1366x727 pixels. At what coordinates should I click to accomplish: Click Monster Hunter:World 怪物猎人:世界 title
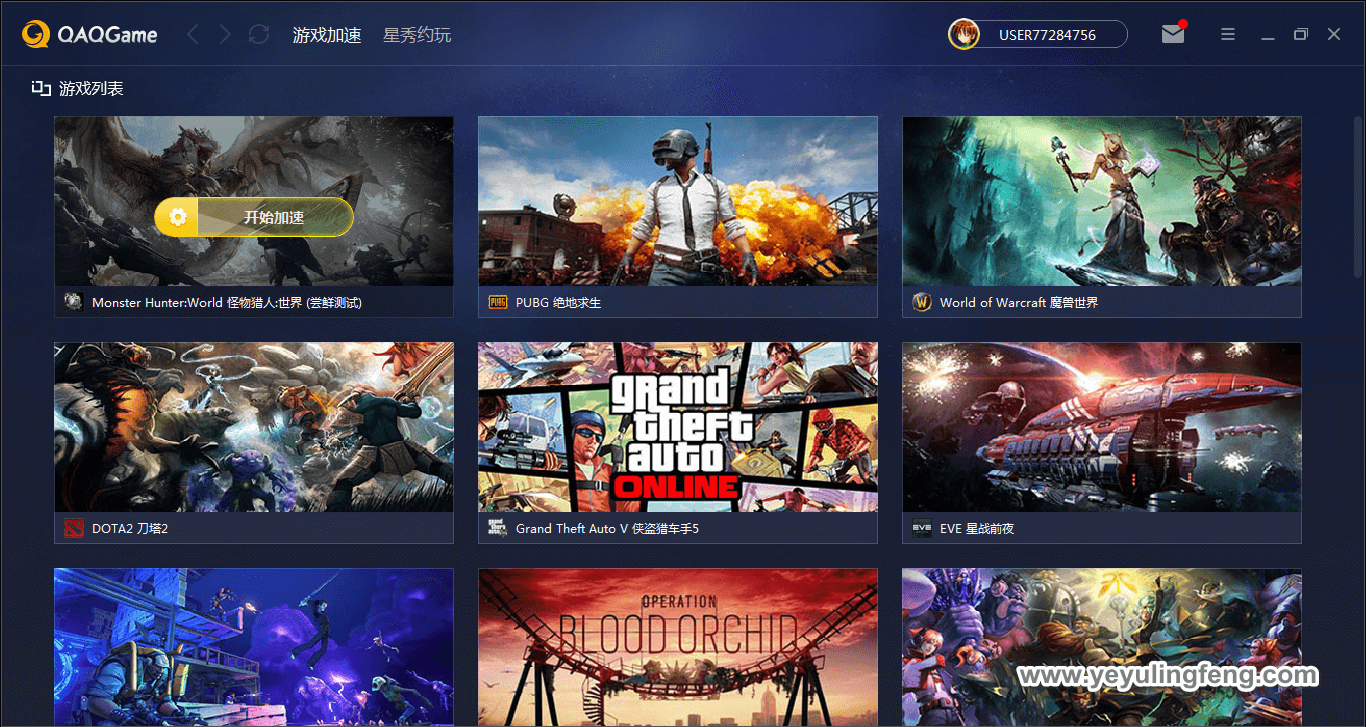[227, 302]
